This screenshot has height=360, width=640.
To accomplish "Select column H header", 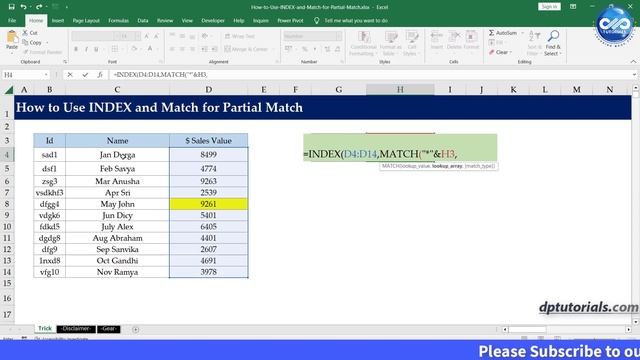I will click(x=400, y=90).
